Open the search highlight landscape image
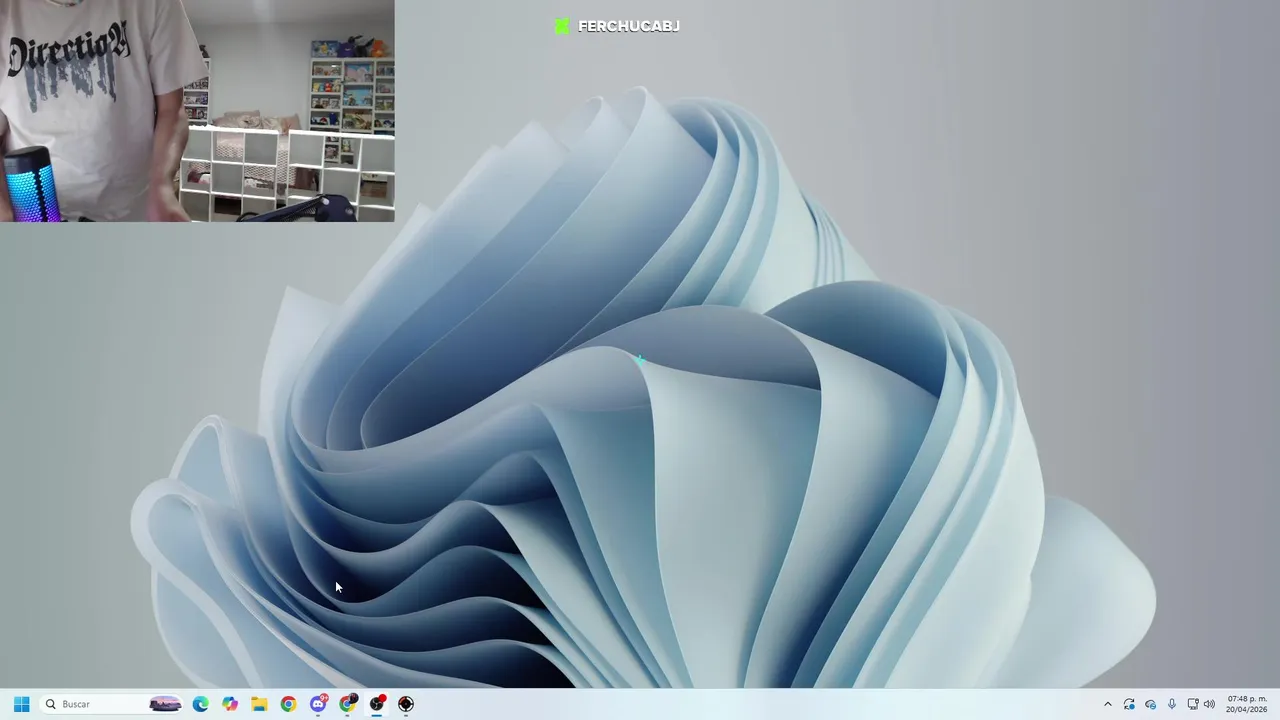This screenshot has height=720, width=1280. 165,704
